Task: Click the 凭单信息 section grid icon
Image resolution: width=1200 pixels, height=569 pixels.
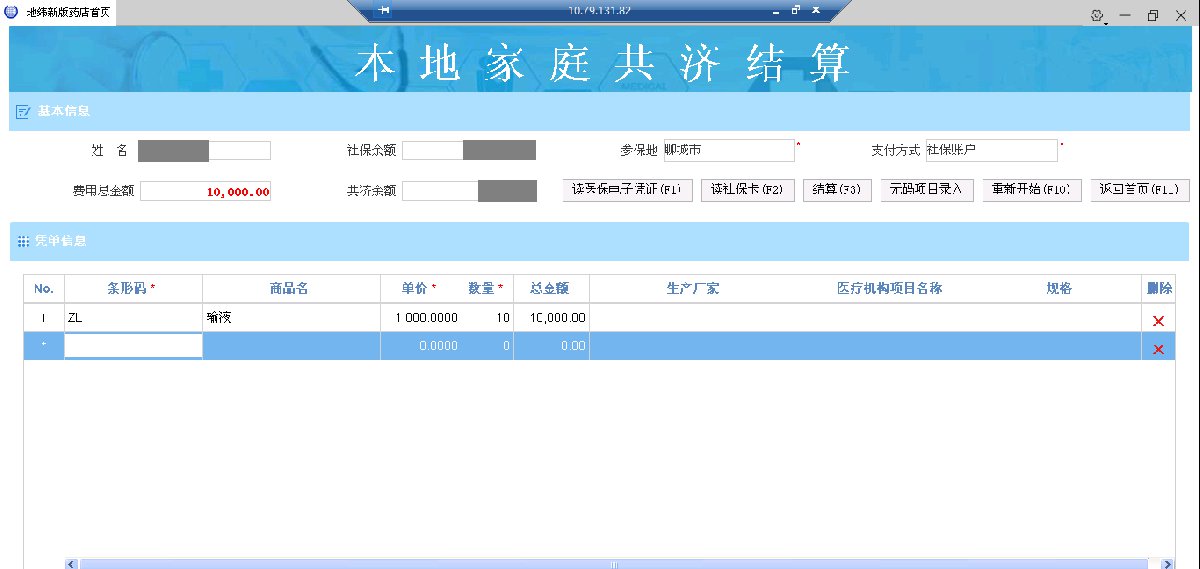Action: tap(23, 241)
